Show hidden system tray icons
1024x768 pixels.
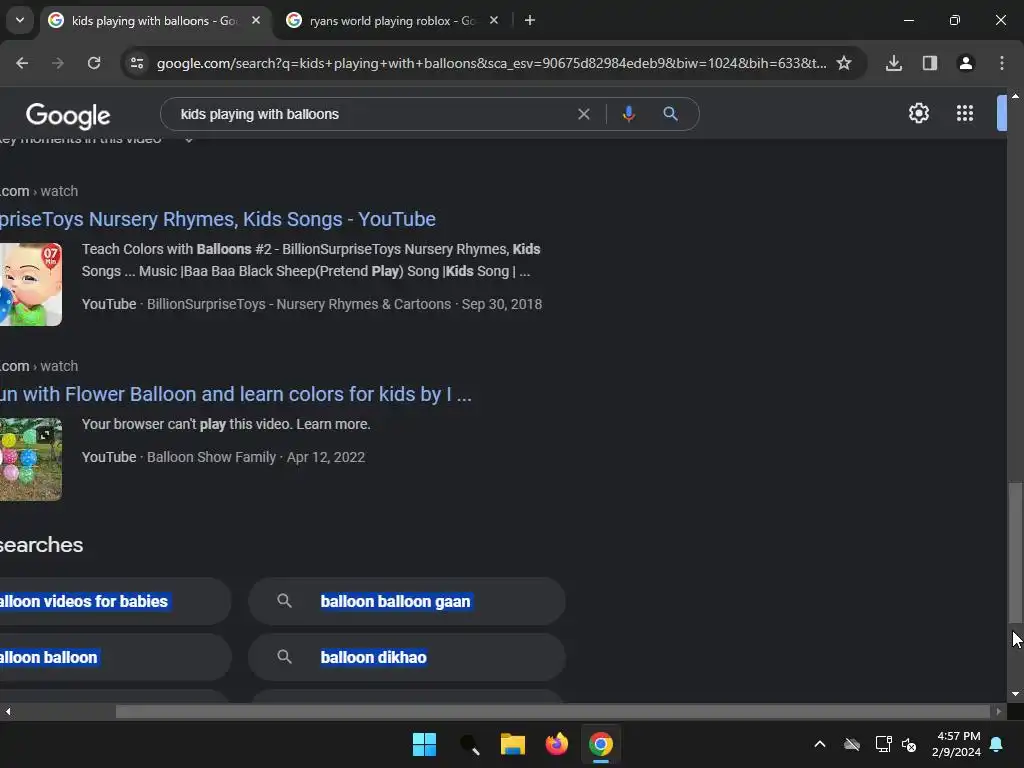820,744
